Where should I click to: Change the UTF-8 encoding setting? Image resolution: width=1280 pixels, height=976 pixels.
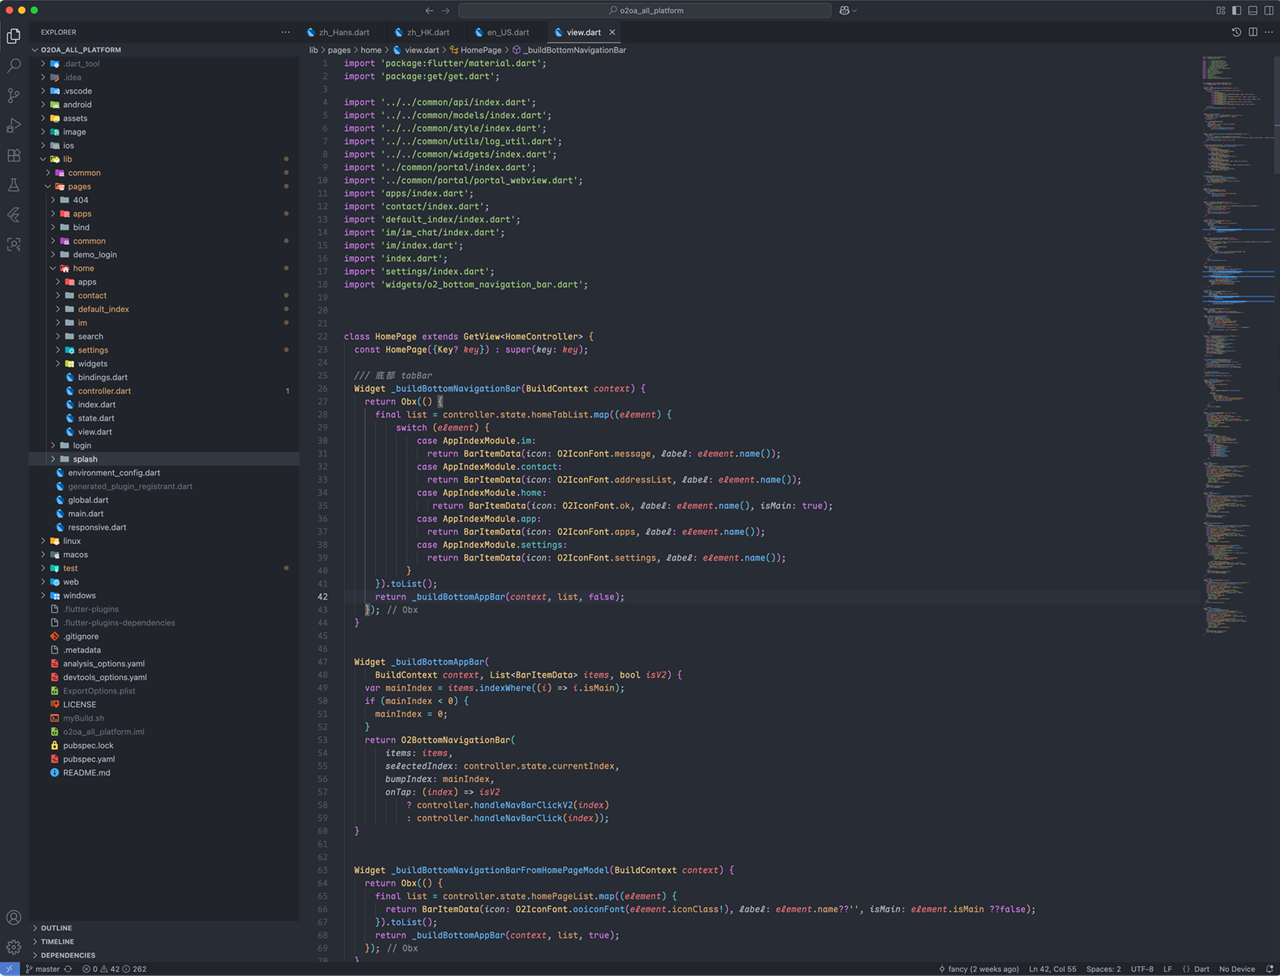(1142, 969)
